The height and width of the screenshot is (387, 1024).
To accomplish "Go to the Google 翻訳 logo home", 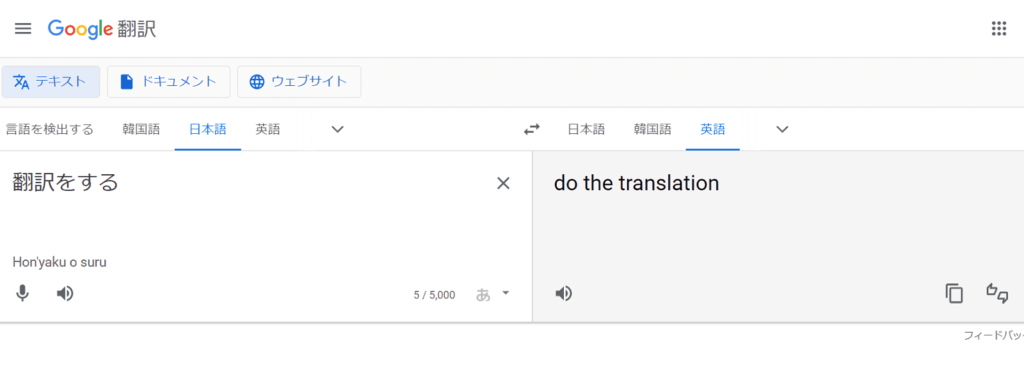I will pos(102,29).
